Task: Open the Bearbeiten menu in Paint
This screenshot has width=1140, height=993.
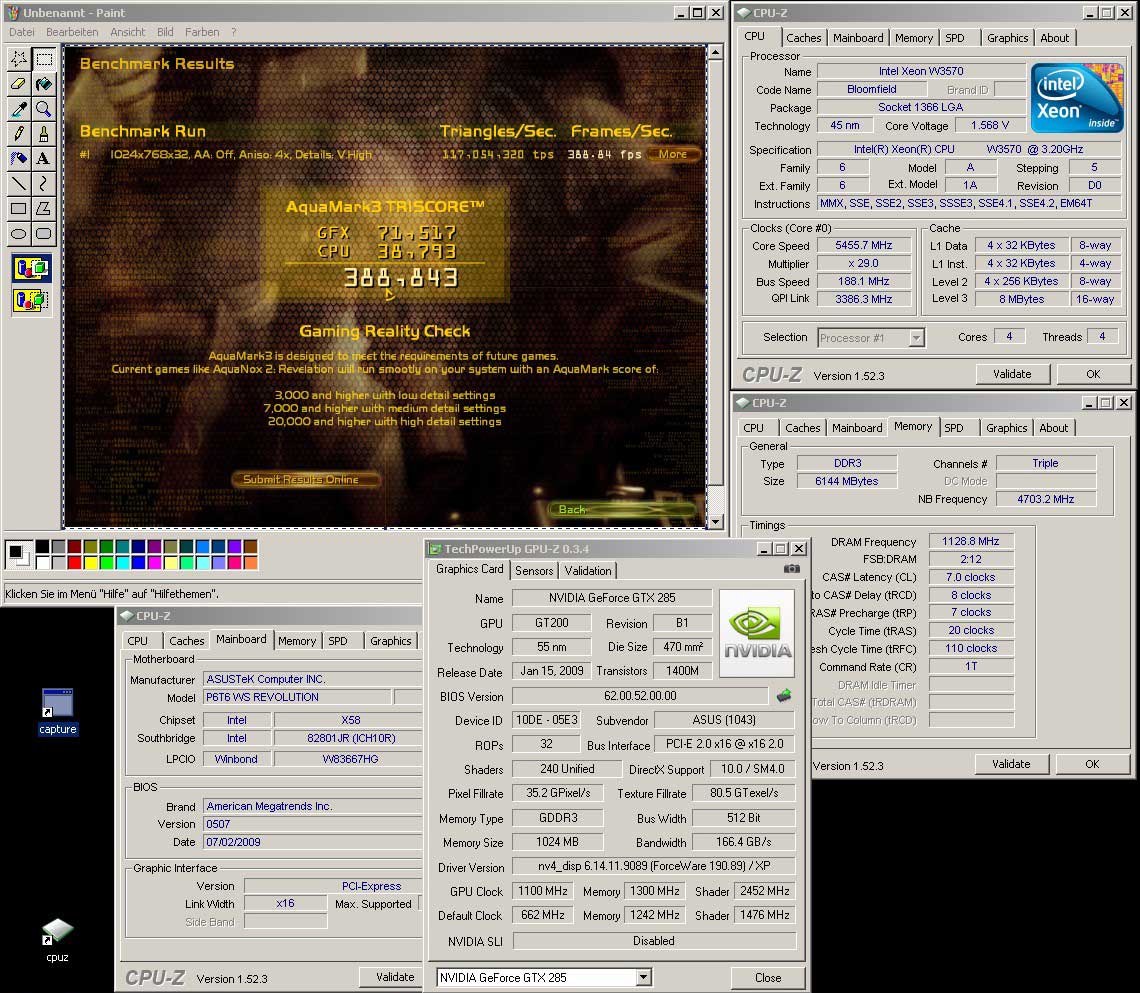Action: click(72, 32)
